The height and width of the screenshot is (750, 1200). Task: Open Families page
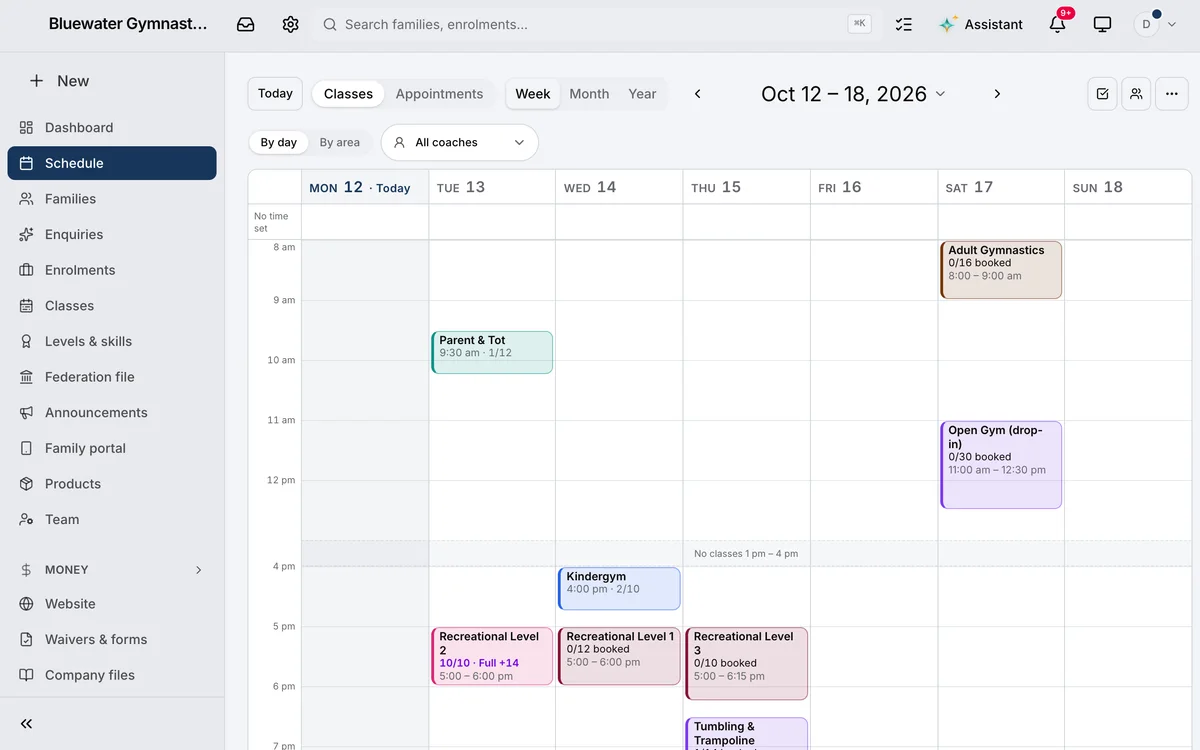pyautogui.click(x=112, y=199)
